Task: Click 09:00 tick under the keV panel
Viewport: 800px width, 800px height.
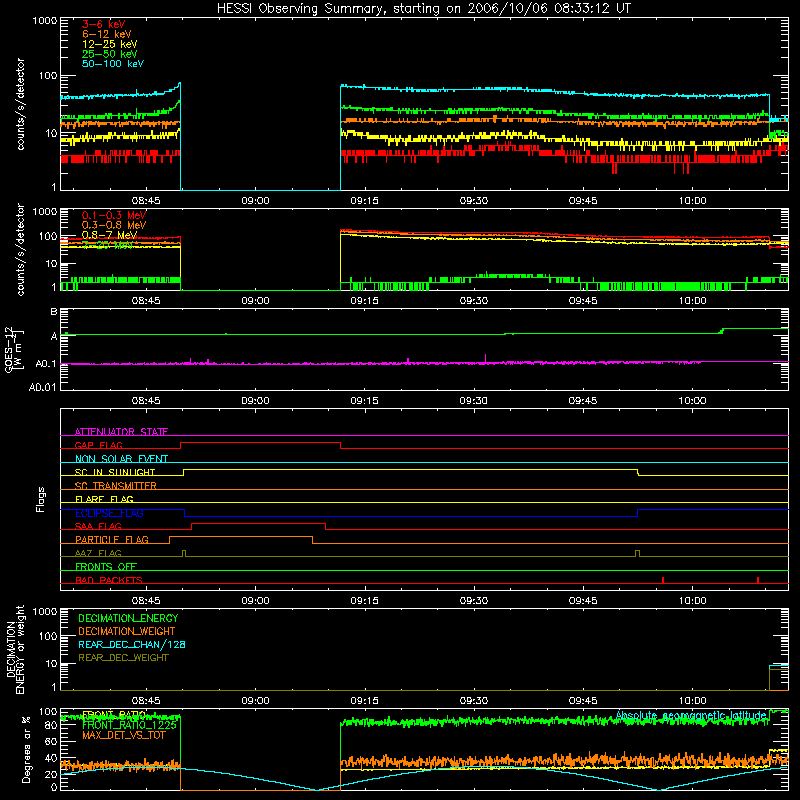Action: tap(255, 201)
